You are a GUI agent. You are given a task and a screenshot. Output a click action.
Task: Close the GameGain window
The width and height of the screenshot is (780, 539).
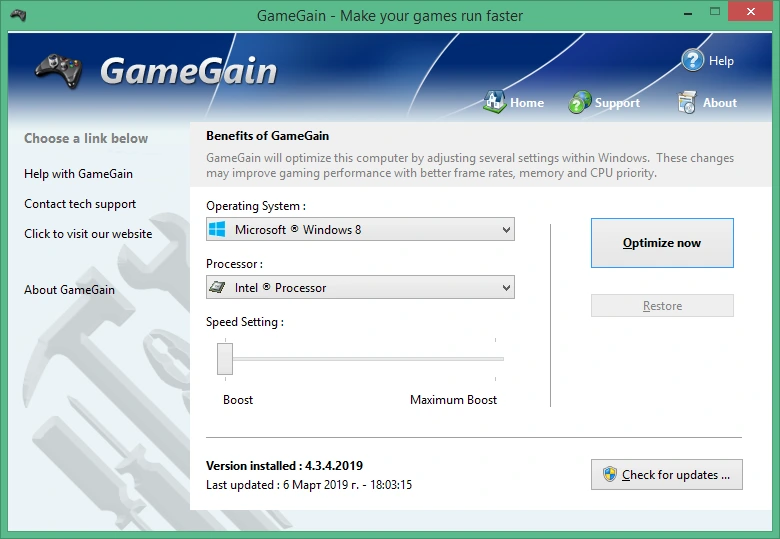751,12
